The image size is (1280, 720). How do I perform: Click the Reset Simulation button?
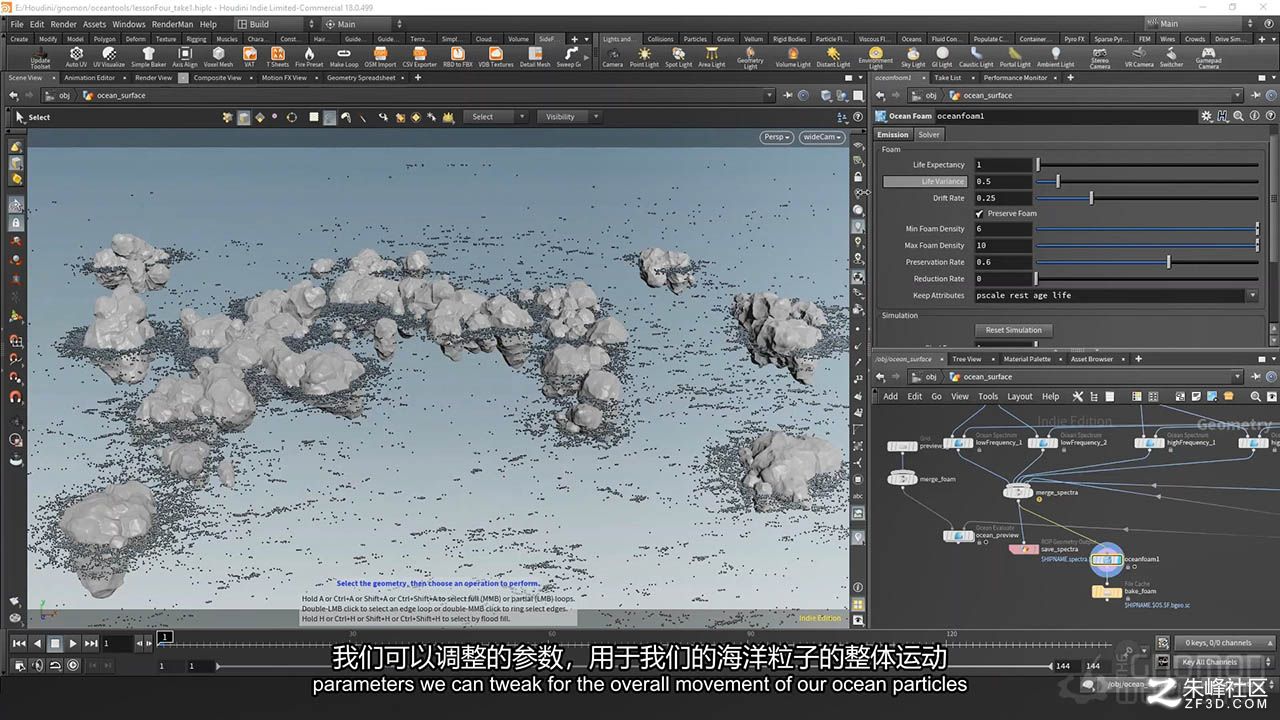pos(1013,330)
